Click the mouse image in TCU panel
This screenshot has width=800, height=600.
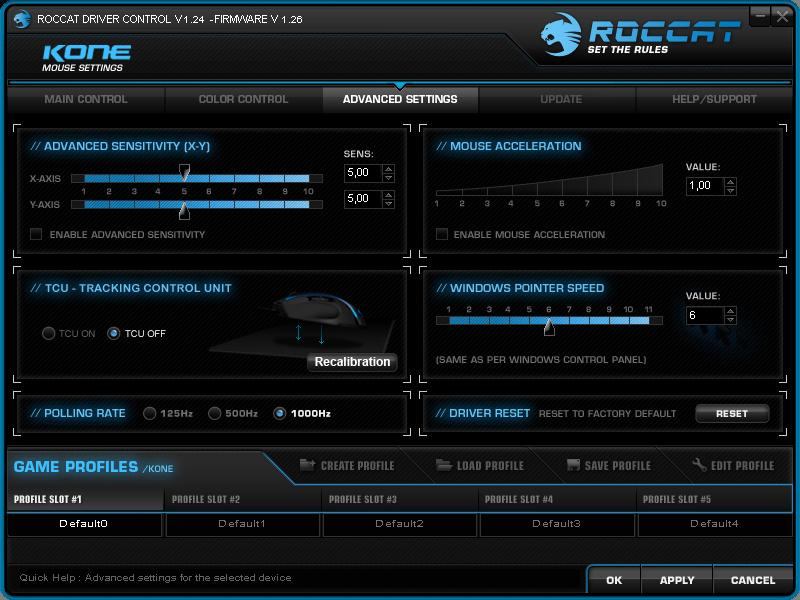coord(319,310)
